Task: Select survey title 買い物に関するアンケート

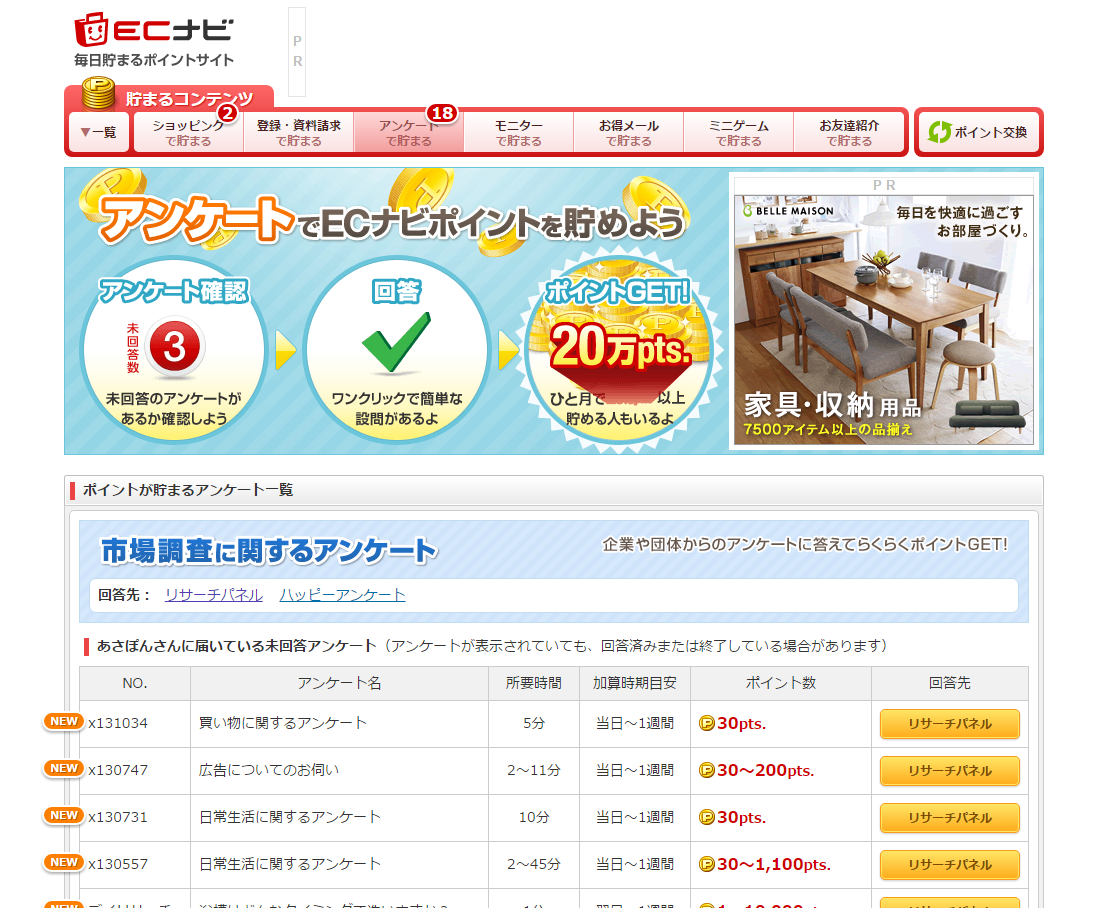Action: [x=283, y=723]
